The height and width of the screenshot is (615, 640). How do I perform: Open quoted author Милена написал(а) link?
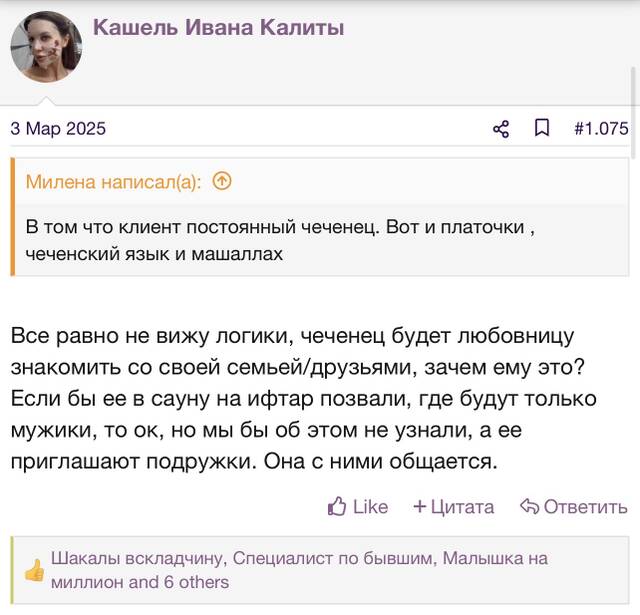pyautogui.click(x=113, y=182)
